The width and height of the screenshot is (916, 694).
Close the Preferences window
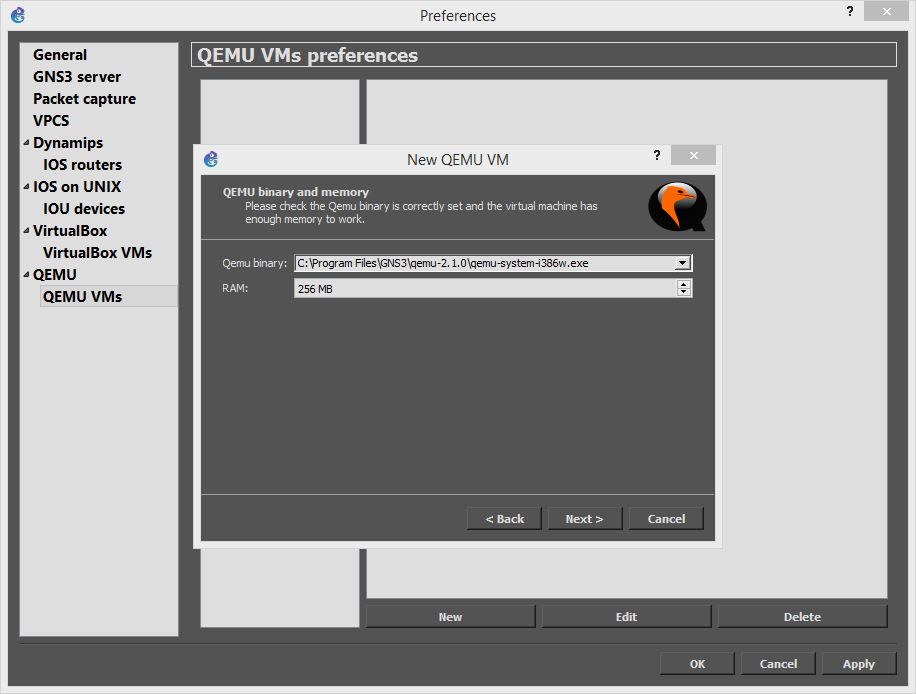(x=886, y=11)
